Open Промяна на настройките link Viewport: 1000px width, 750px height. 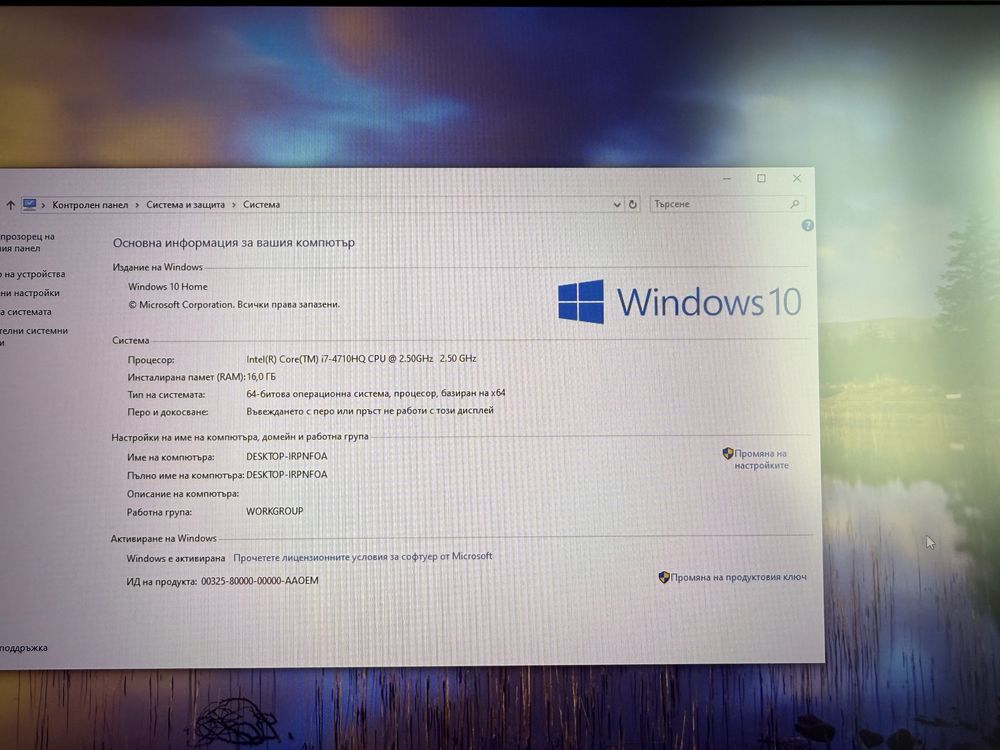point(761,459)
